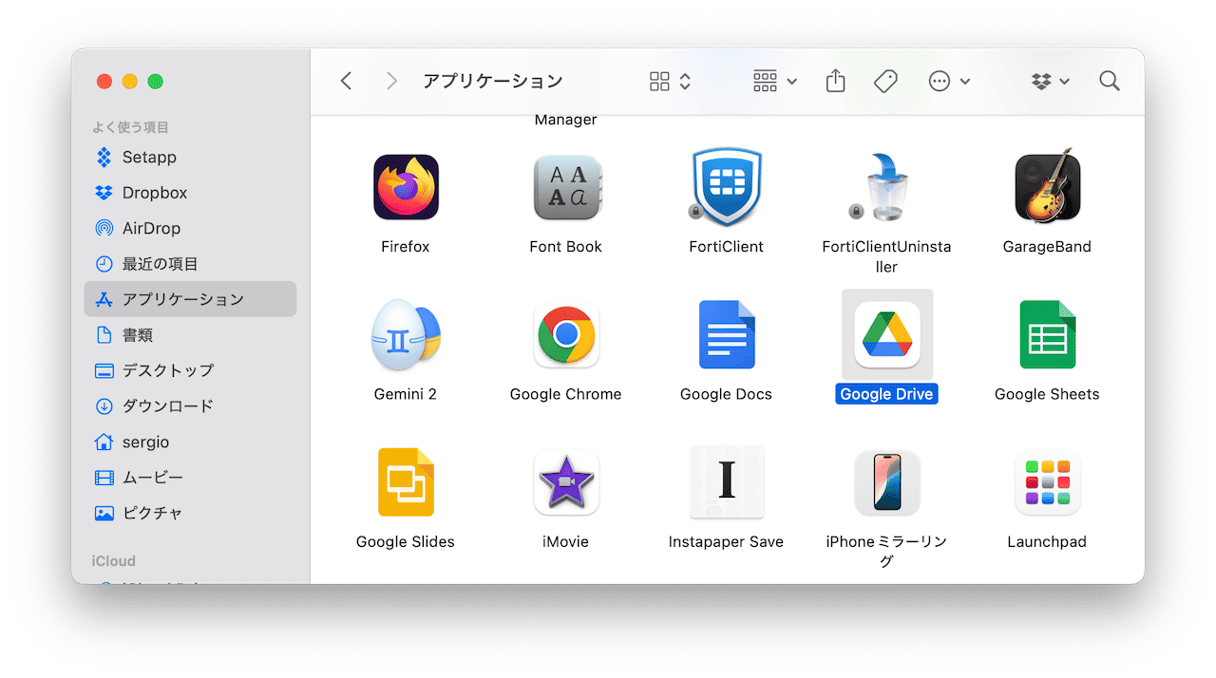Open the Dropbox toolbar dropdown

1051,82
